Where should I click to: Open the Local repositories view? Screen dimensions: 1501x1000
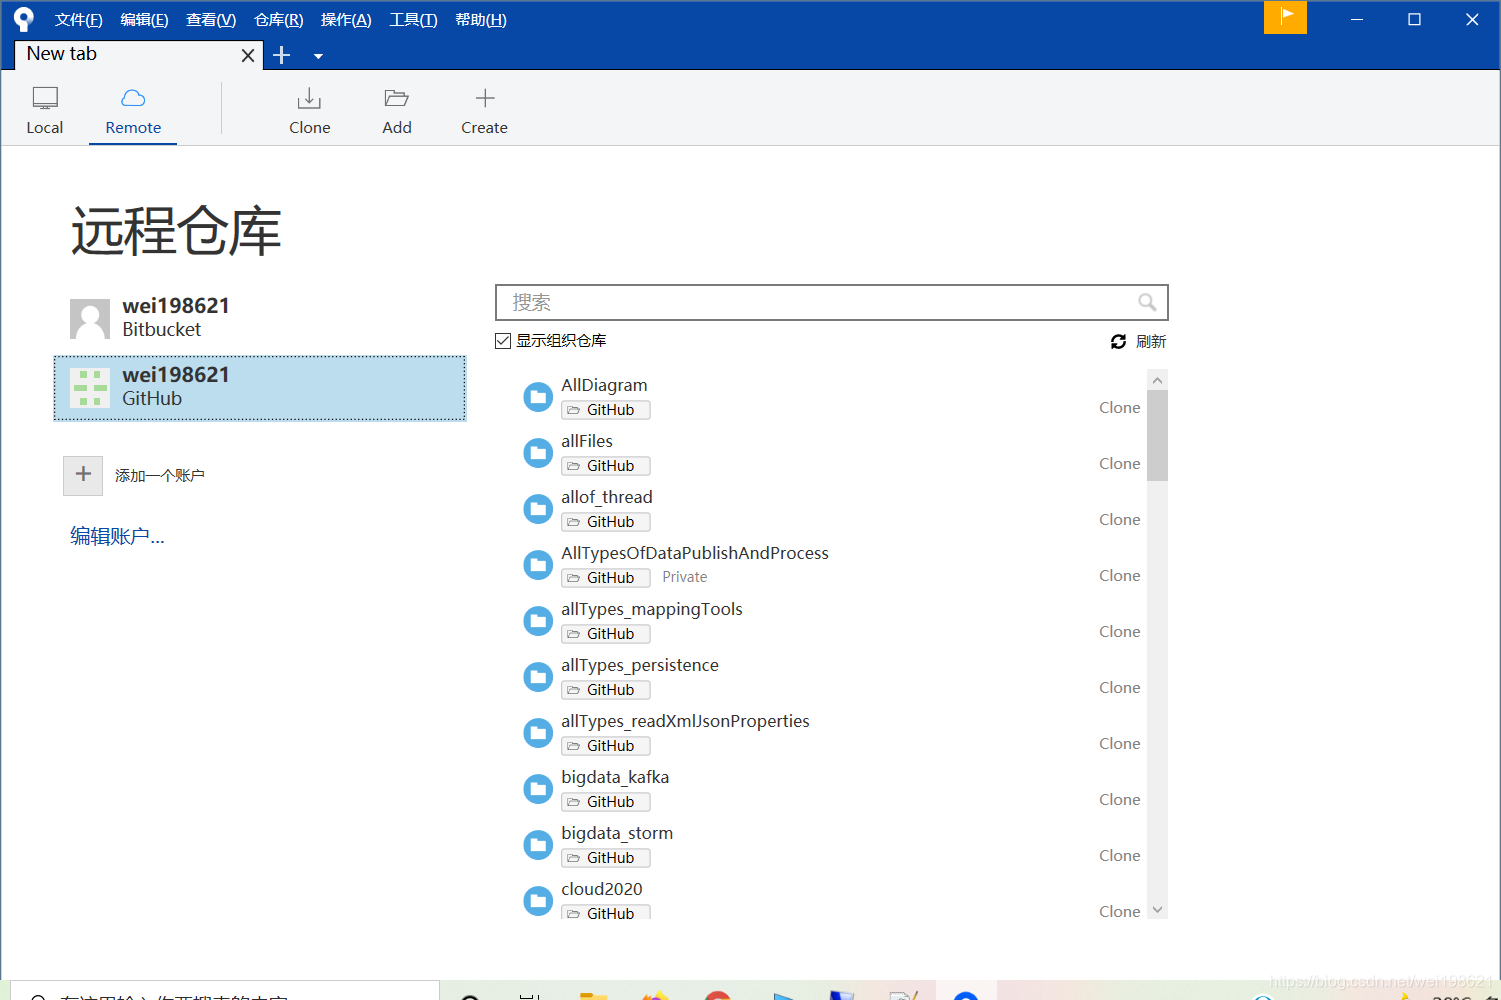click(x=45, y=110)
